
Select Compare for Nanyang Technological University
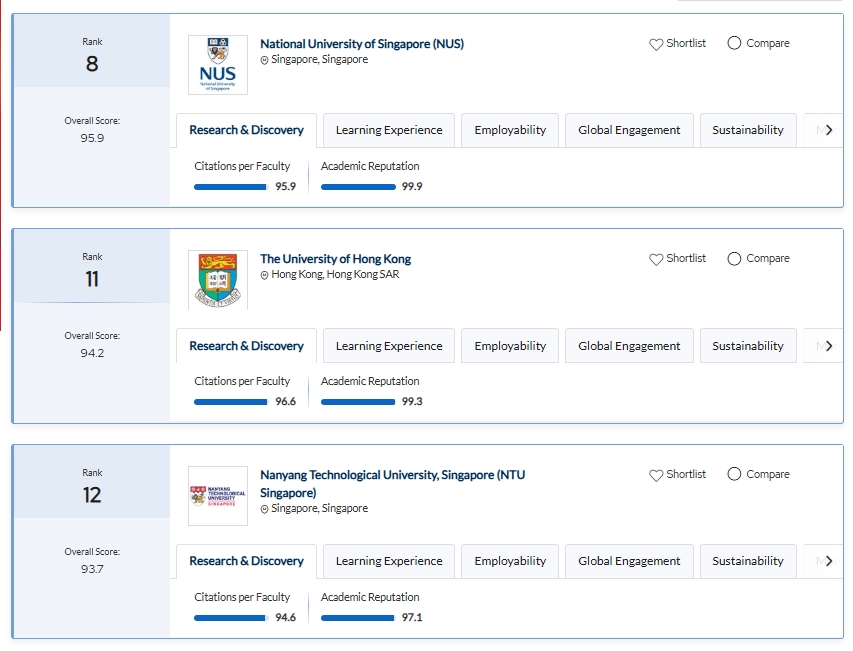[735, 474]
